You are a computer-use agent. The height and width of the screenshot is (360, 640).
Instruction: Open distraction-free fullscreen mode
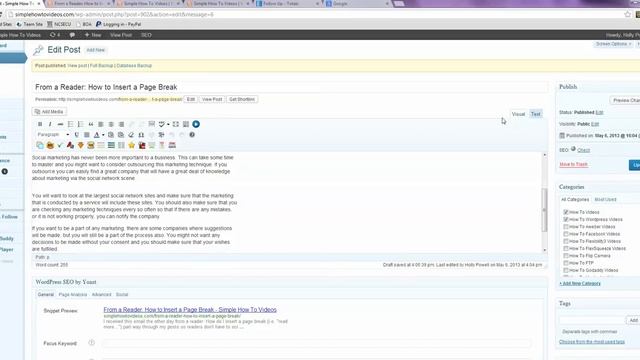176,124
